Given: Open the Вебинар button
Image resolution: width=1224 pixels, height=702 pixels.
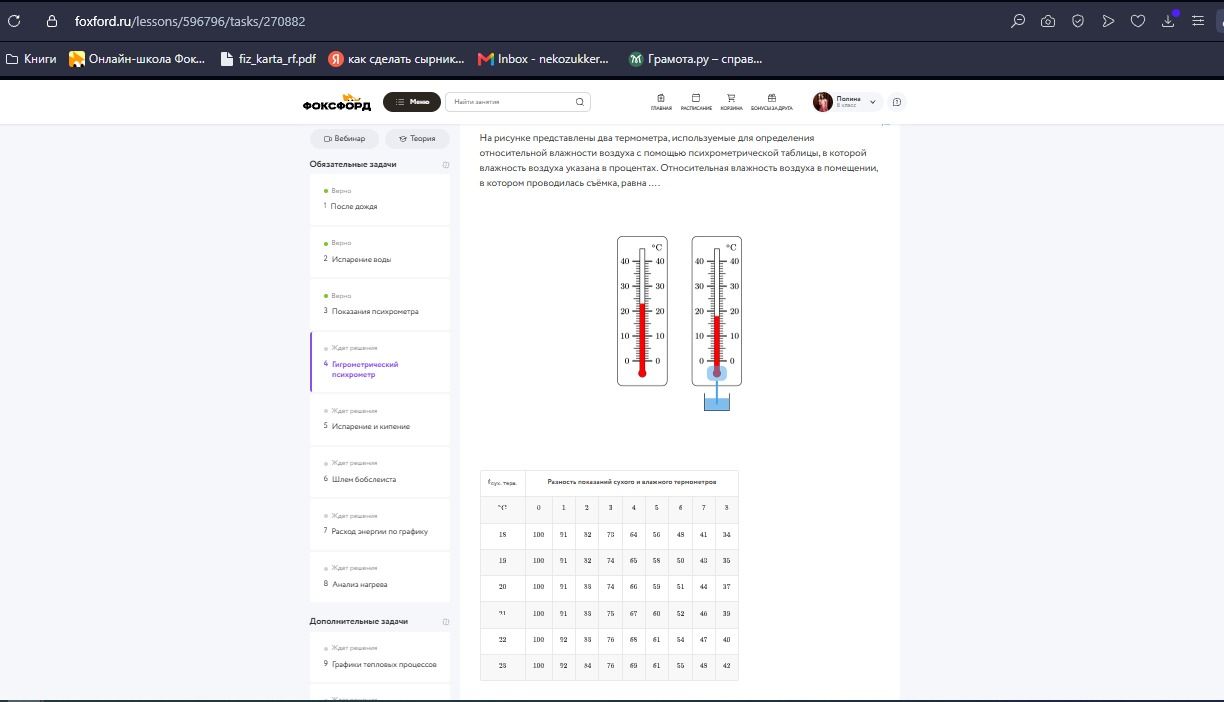Looking at the screenshot, I should click(x=345, y=139).
